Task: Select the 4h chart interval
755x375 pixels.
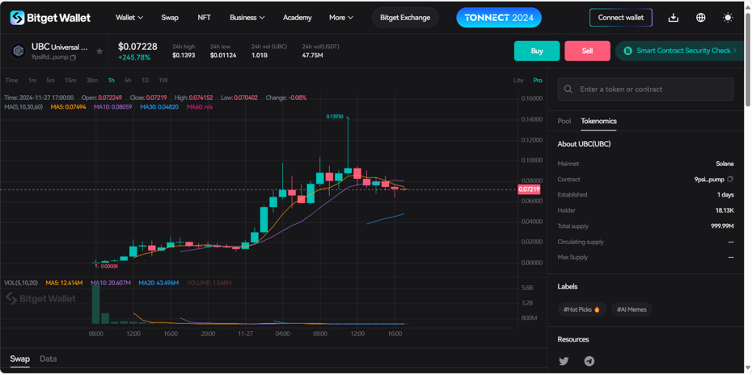Action: pos(128,80)
